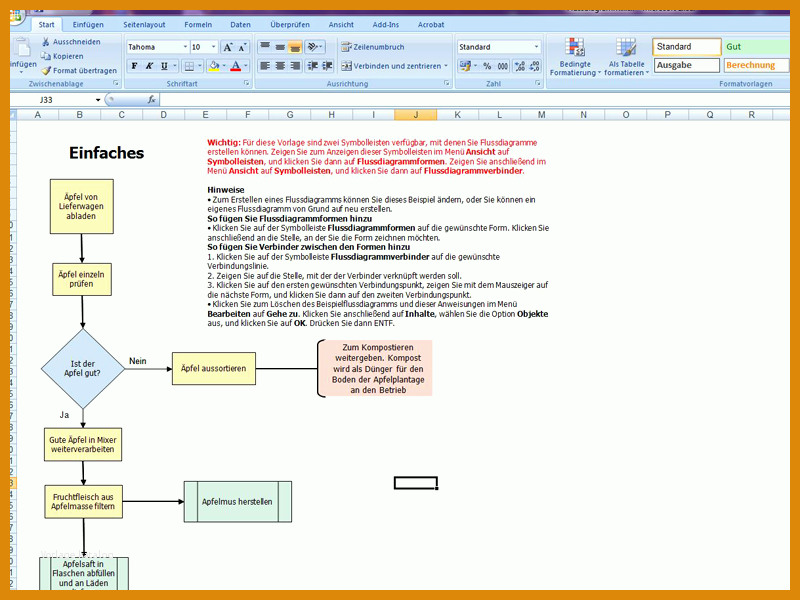Open Als Tabelle formatieren
Viewport: 800px width, 600px height.
(627, 57)
